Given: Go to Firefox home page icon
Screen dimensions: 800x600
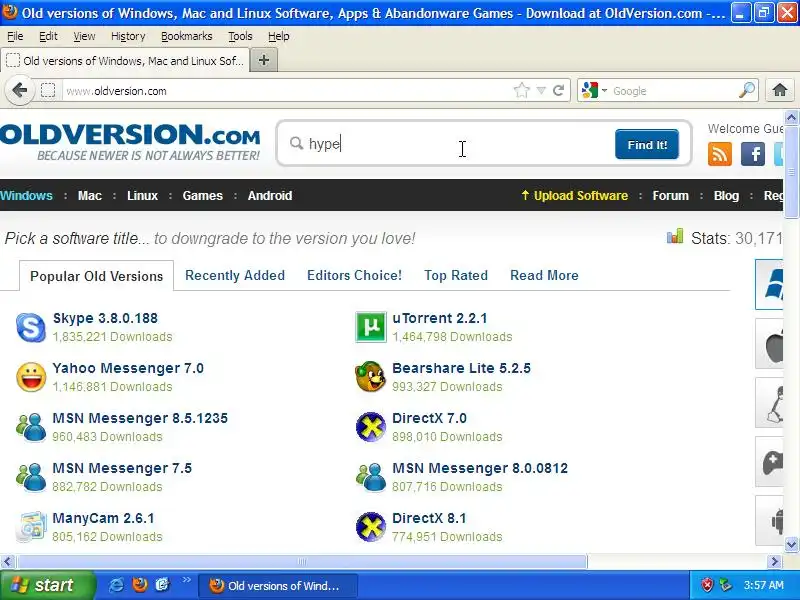Looking at the screenshot, I should pos(779,90).
